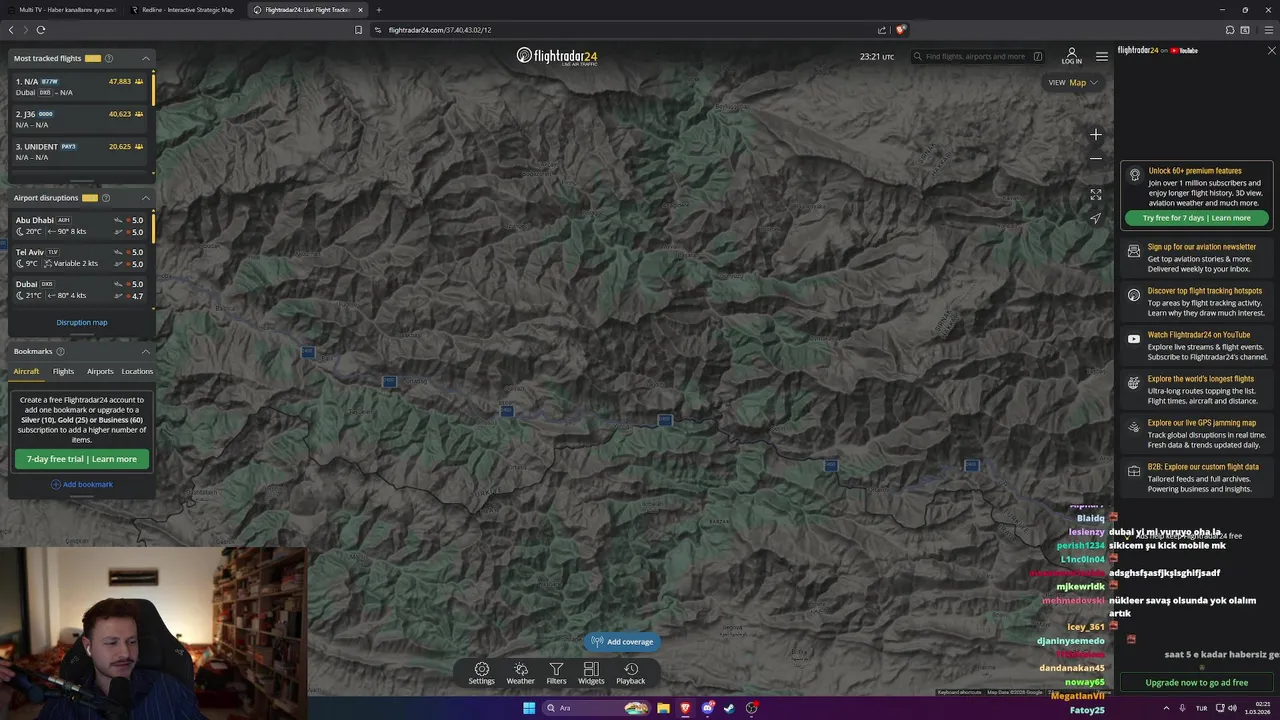Open the Disruption map link
The height and width of the screenshot is (720, 1280).
(82, 322)
